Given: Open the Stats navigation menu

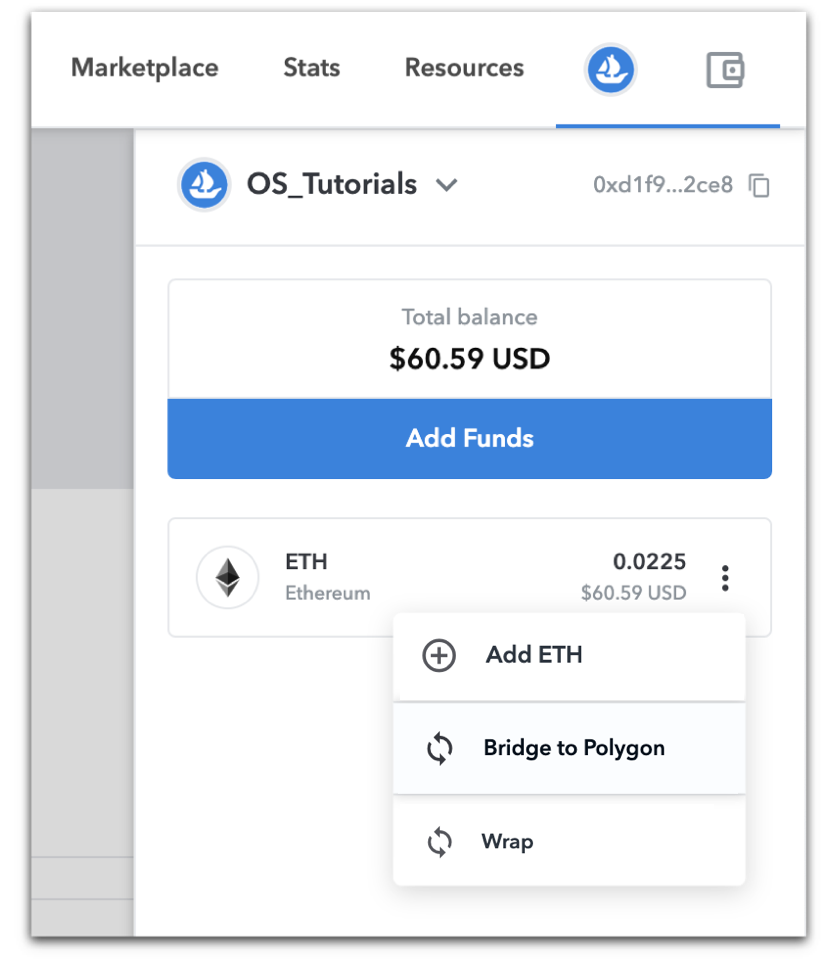Looking at the screenshot, I should click(x=311, y=68).
